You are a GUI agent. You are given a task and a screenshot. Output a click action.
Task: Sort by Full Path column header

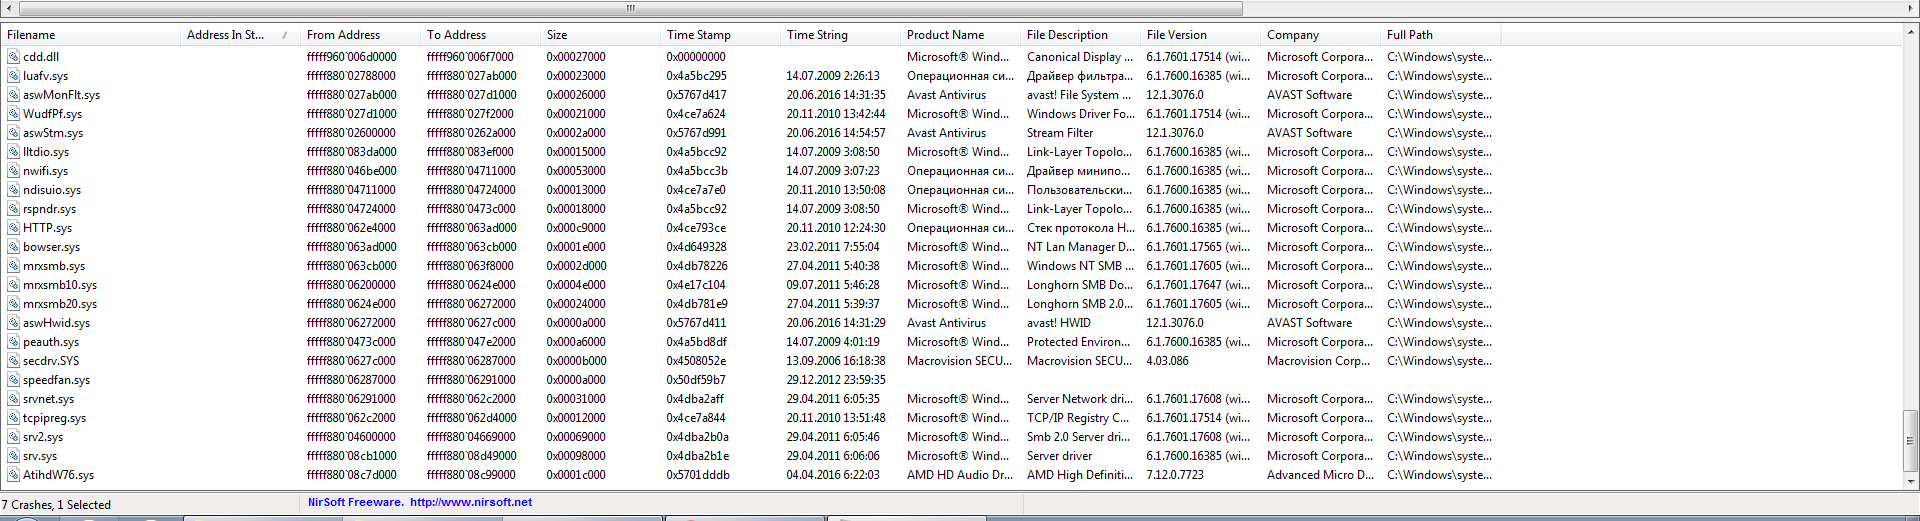pos(1440,35)
